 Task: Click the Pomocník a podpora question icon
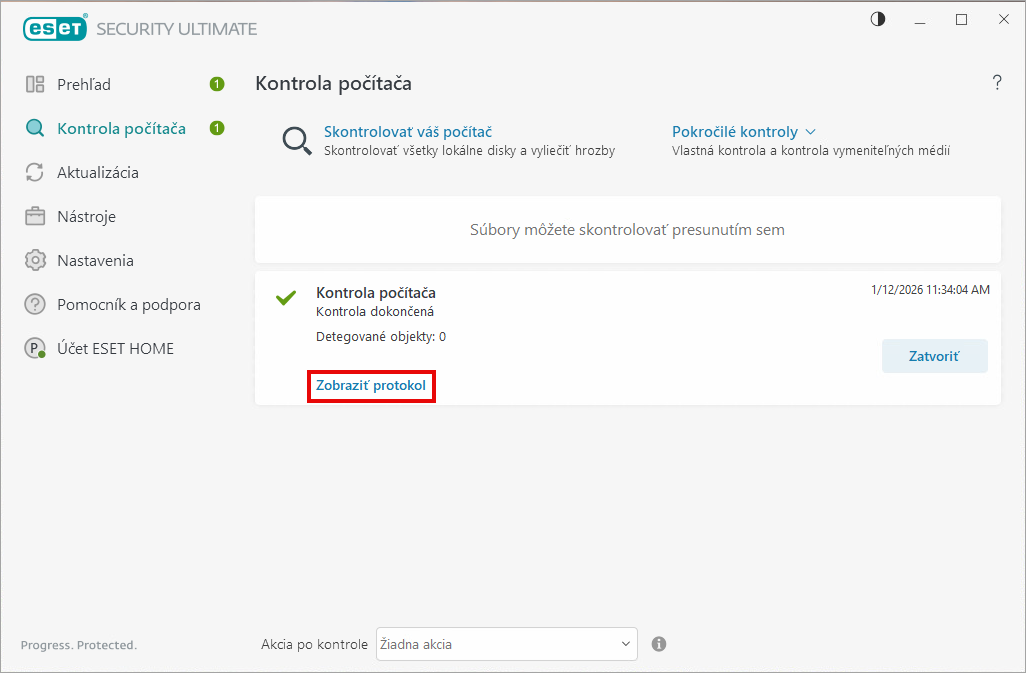point(36,304)
